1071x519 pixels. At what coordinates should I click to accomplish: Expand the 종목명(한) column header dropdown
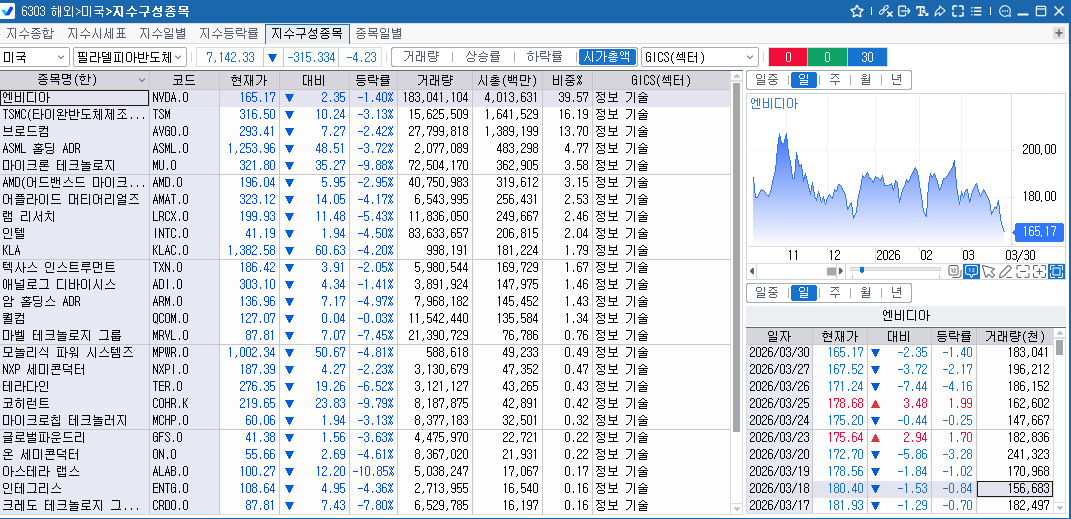click(141, 80)
